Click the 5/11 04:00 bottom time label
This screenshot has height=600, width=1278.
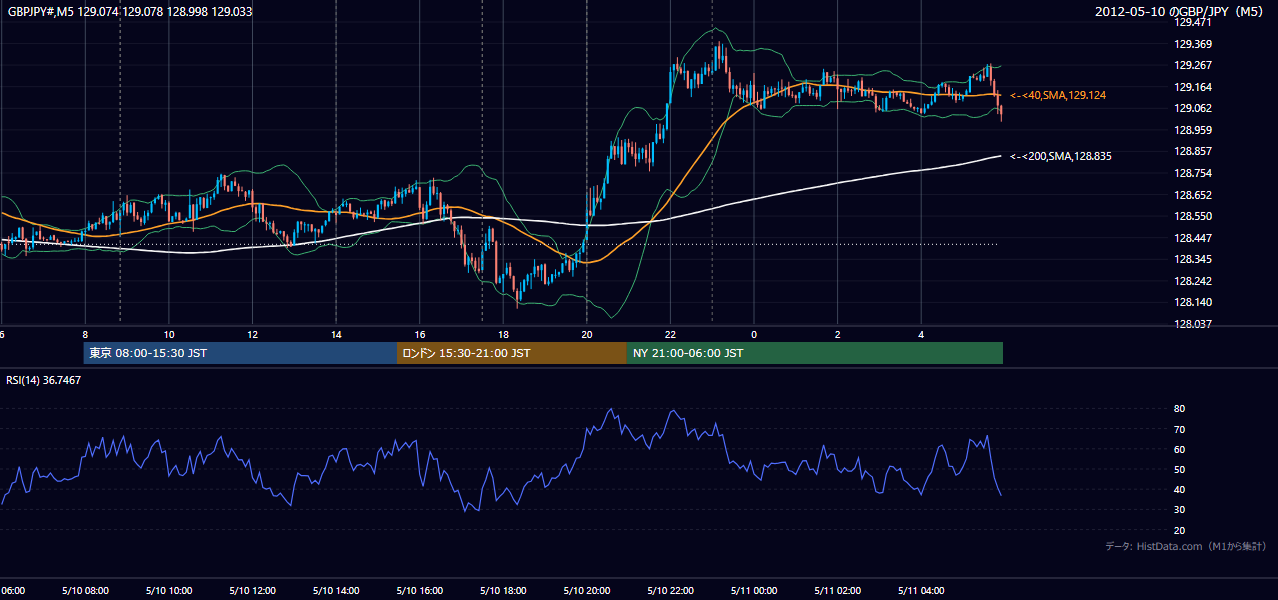coord(921,591)
